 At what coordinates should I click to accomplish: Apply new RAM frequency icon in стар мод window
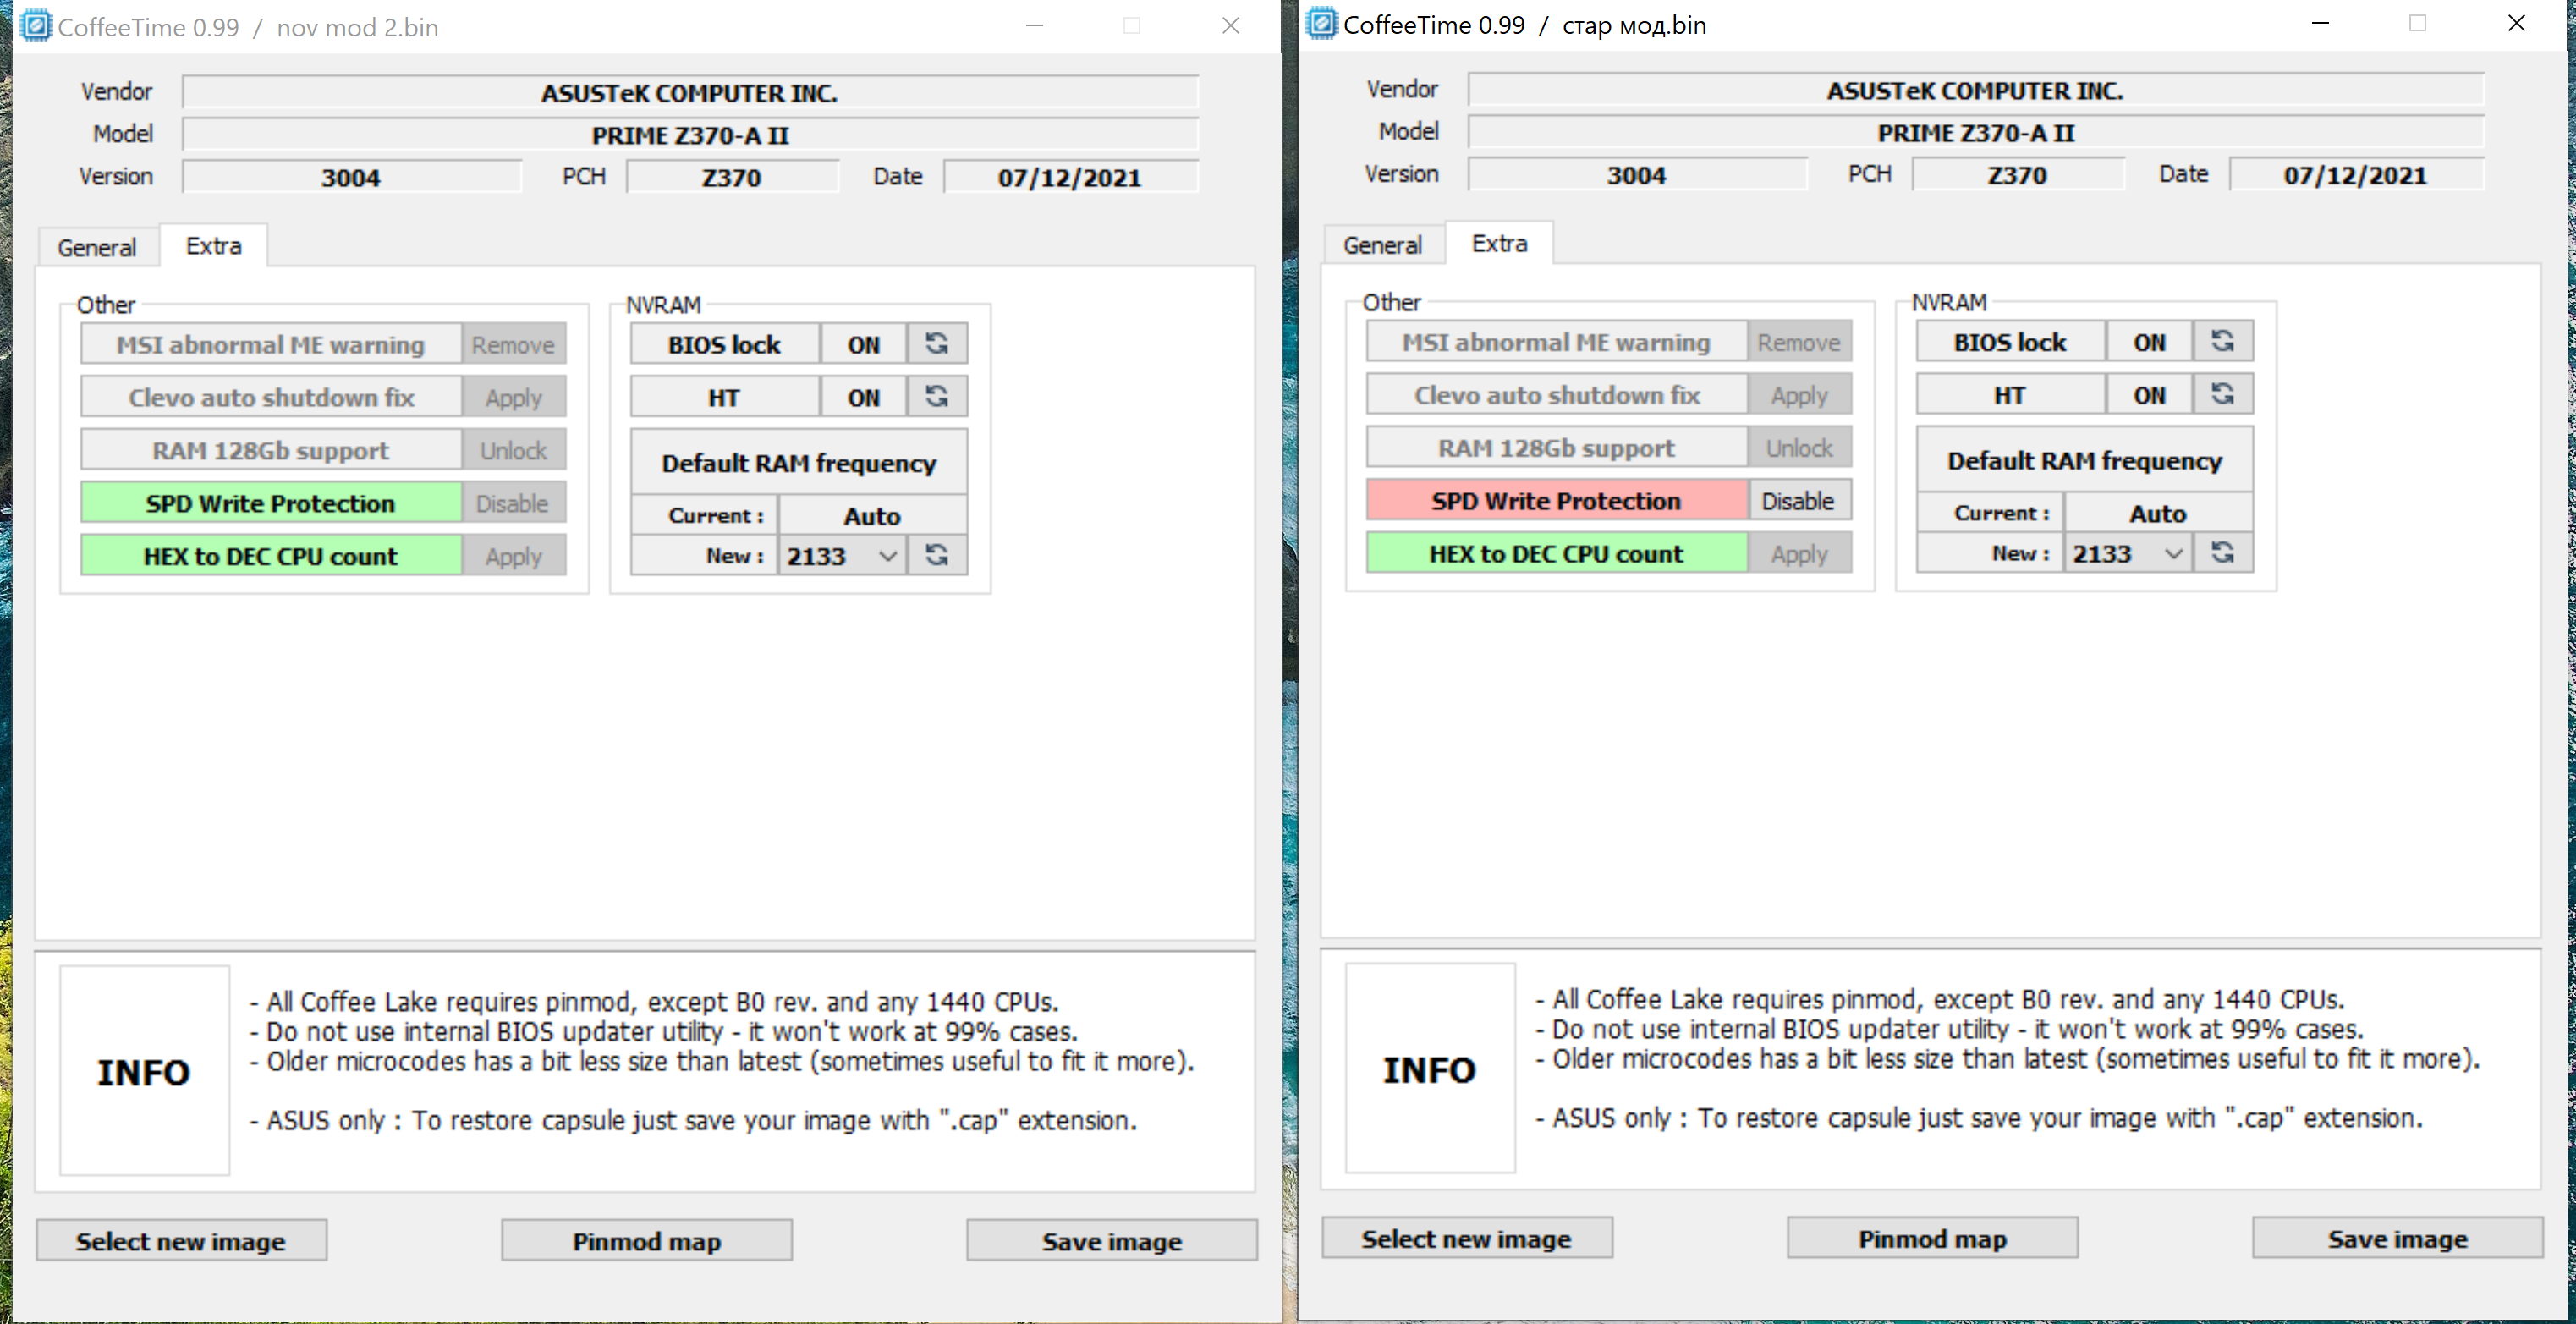2222,553
